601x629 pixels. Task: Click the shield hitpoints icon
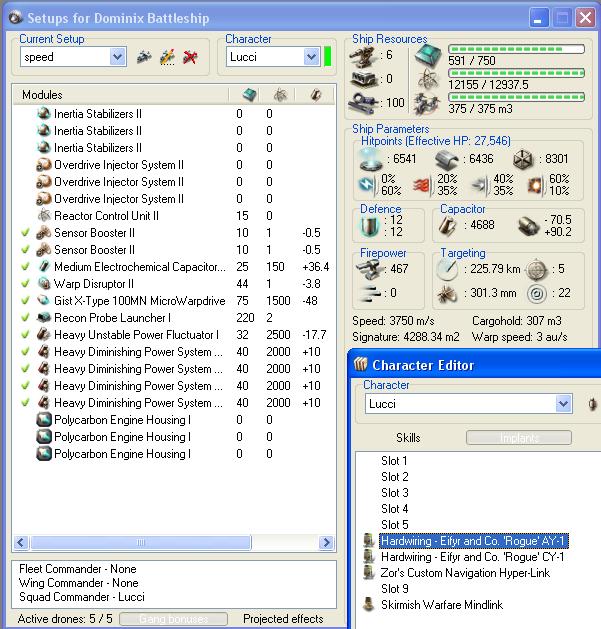[371, 160]
